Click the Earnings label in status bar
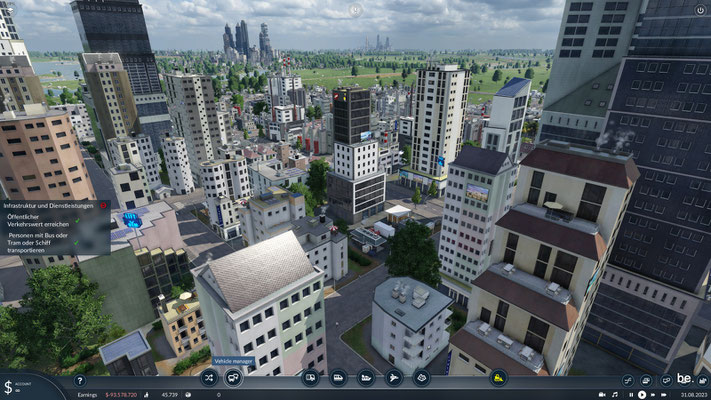Screen dimensions: 711x400 [x=87, y=395]
